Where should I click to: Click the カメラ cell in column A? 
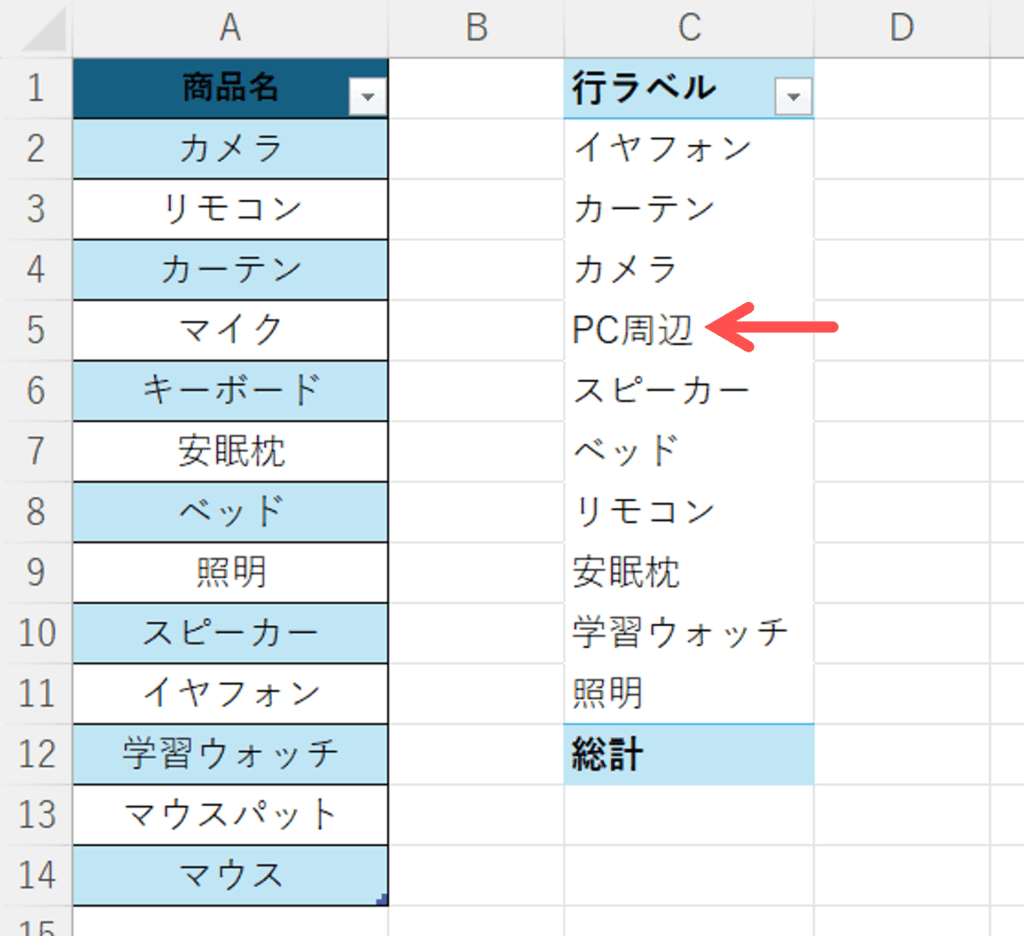[230, 149]
